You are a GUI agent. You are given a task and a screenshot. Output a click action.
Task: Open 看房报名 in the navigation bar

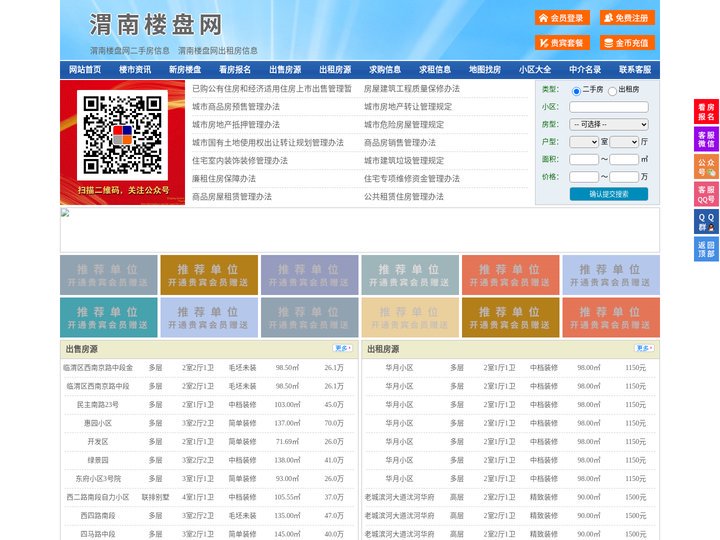coord(235,70)
